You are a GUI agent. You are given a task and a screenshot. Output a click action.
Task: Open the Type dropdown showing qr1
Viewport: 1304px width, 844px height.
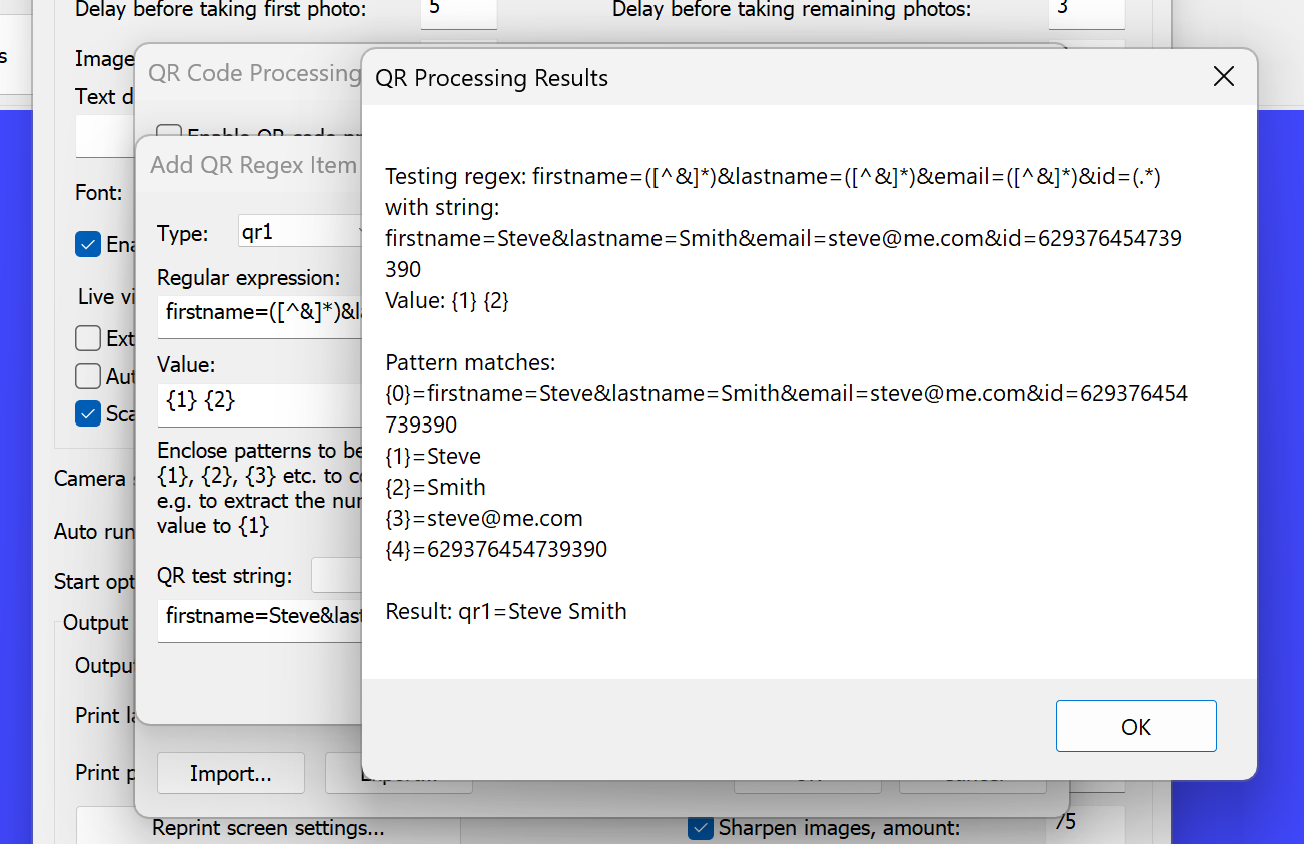click(300, 233)
